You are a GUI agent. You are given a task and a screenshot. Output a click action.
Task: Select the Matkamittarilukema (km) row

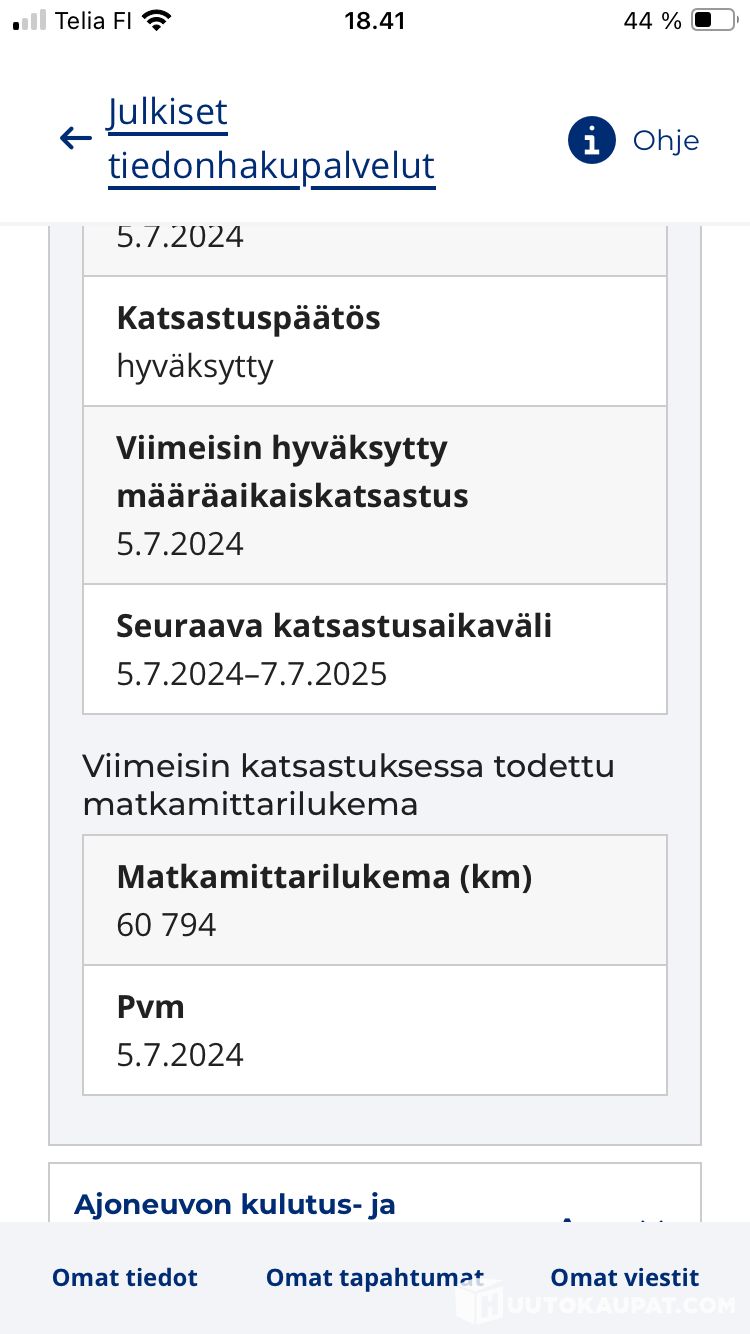click(x=375, y=900)
